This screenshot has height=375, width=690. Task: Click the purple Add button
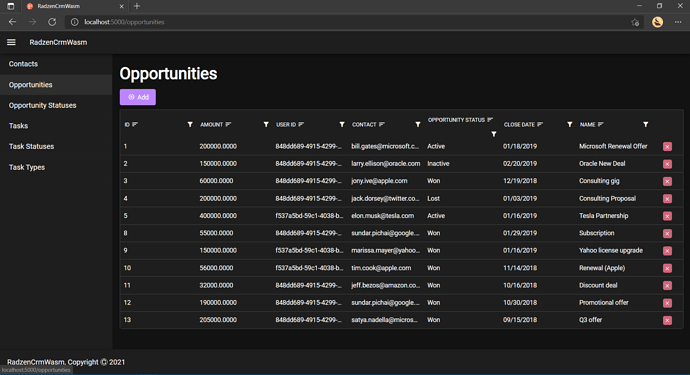[x=138, y=97]
